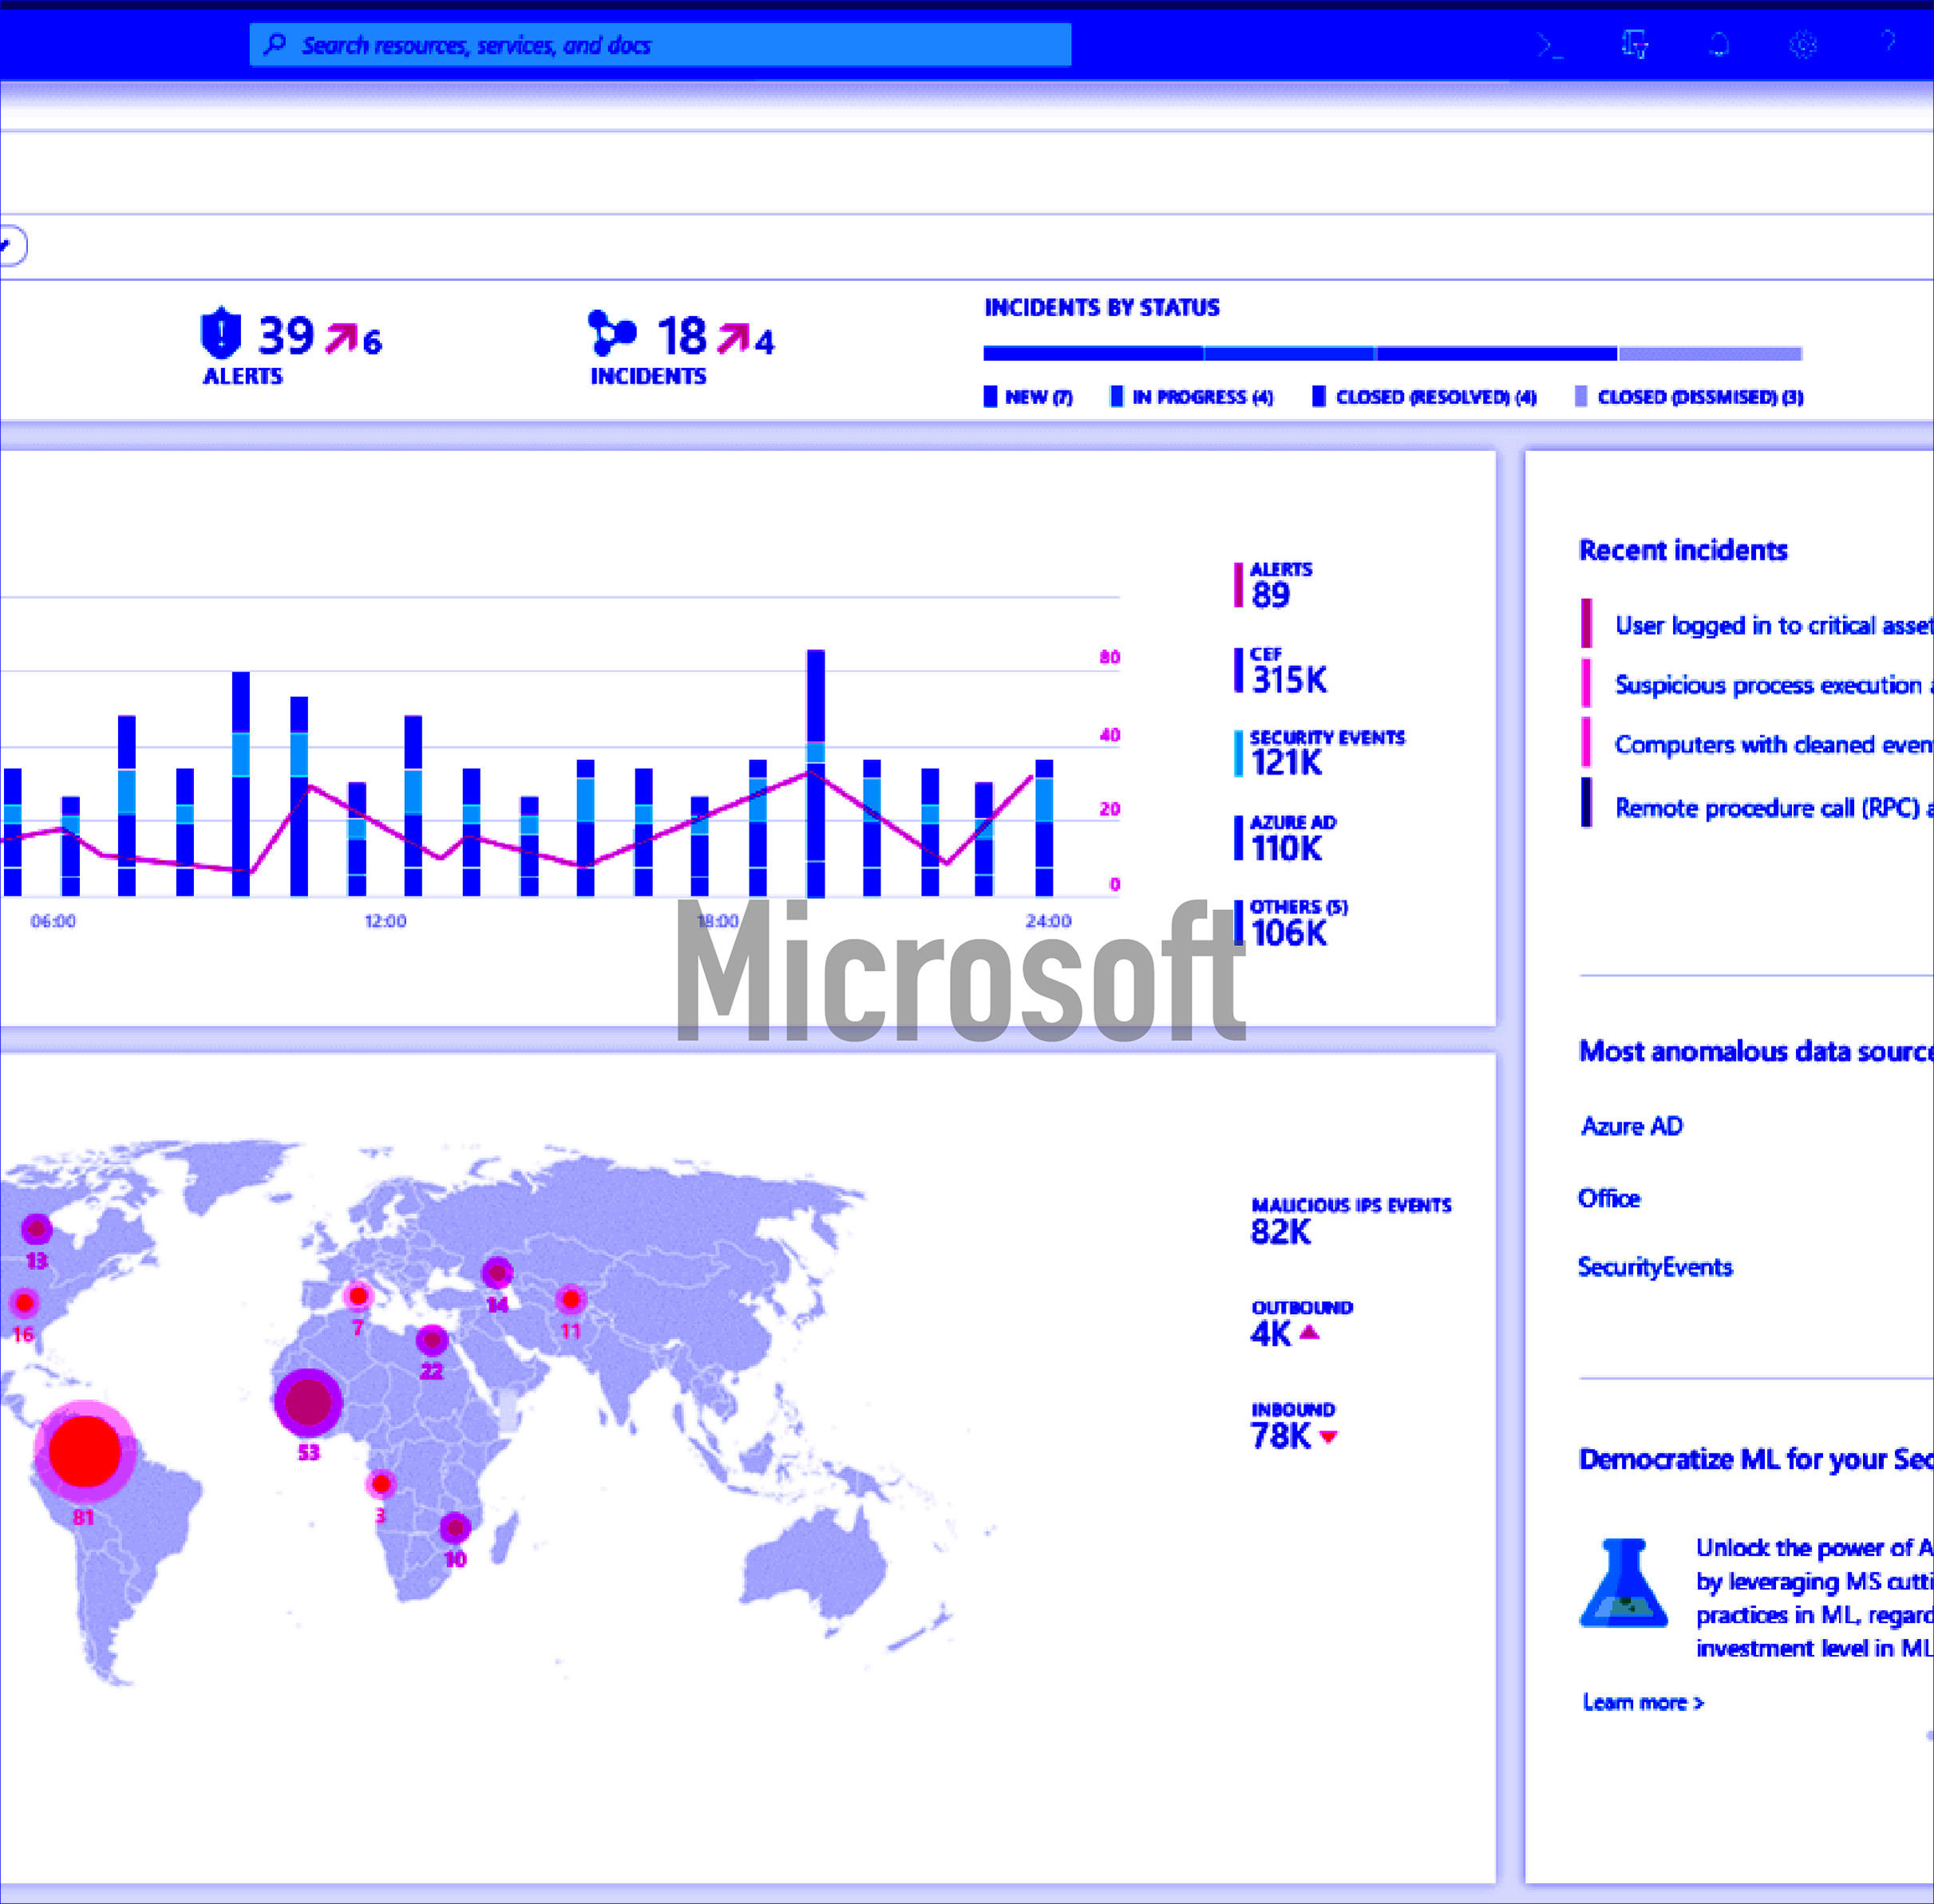
Task: Click the Recent incidents heading
Action: tap(1683, 550)
